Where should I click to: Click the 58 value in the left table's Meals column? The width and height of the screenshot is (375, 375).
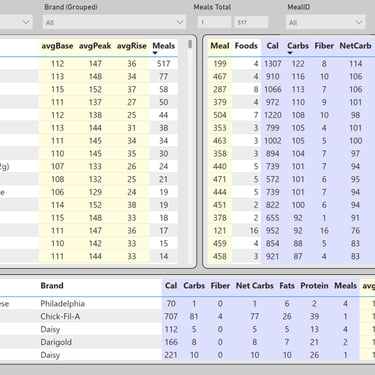coord(164,89)
